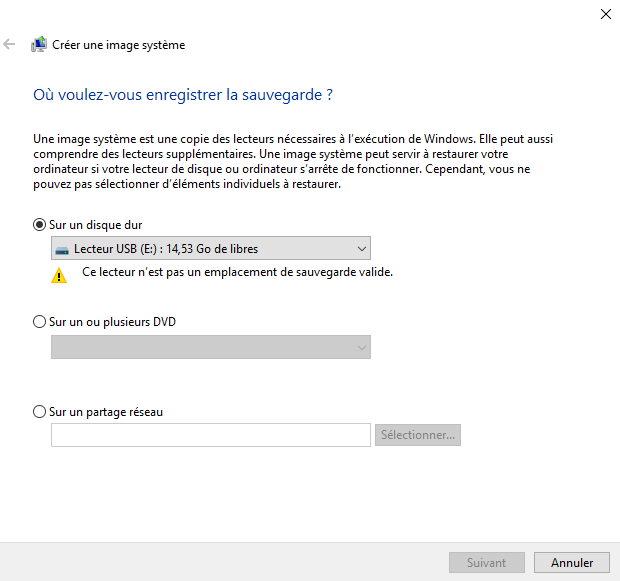The height and width of the screenshot is (581, 620).
Task: Focus the network share path text field
Action: pyautogui.click(x=211, y=435)
